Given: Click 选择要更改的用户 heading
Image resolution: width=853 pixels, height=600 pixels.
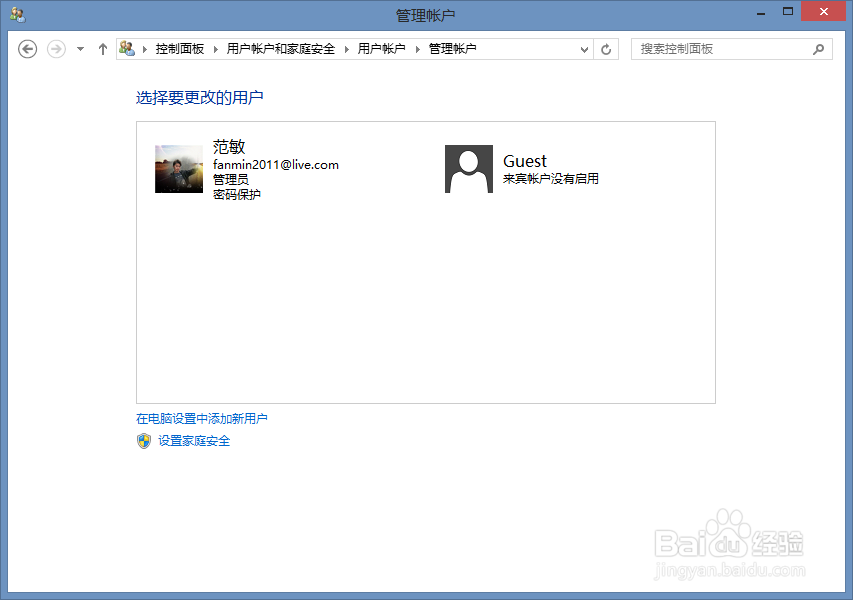Looking at the screenshot, I should click(200, 97).
